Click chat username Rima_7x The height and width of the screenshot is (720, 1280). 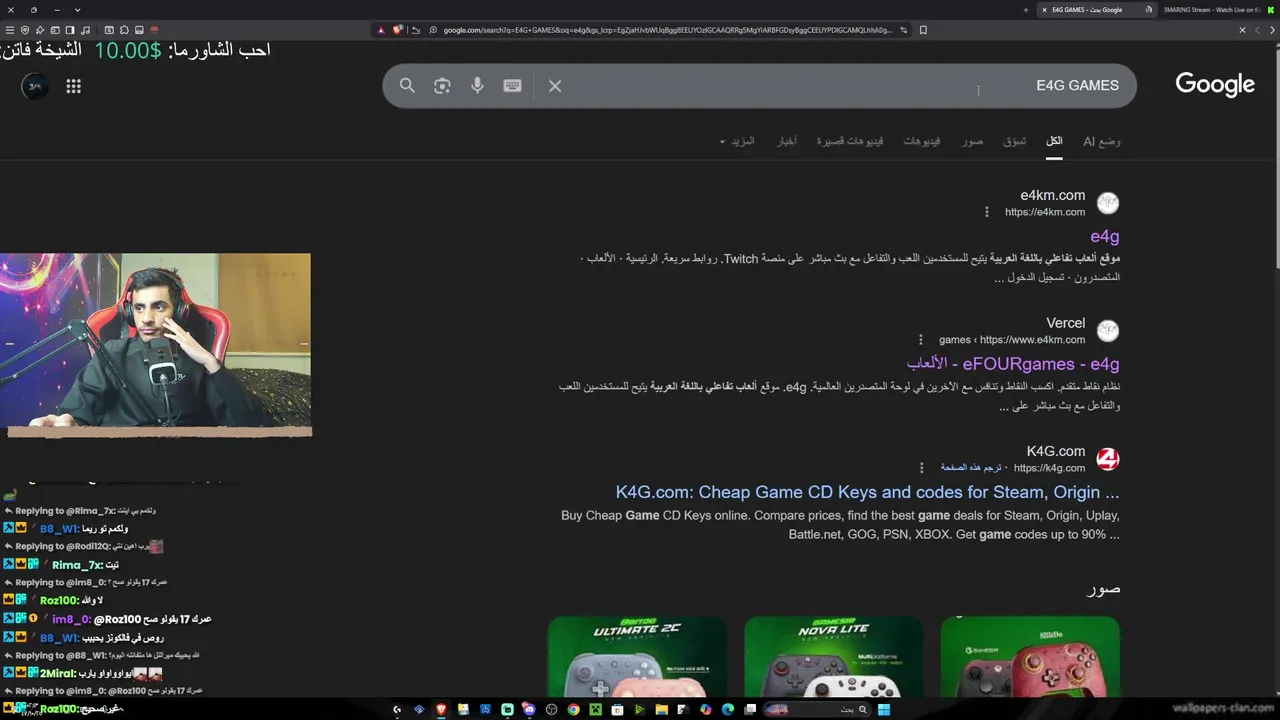(x=77, y=565)
